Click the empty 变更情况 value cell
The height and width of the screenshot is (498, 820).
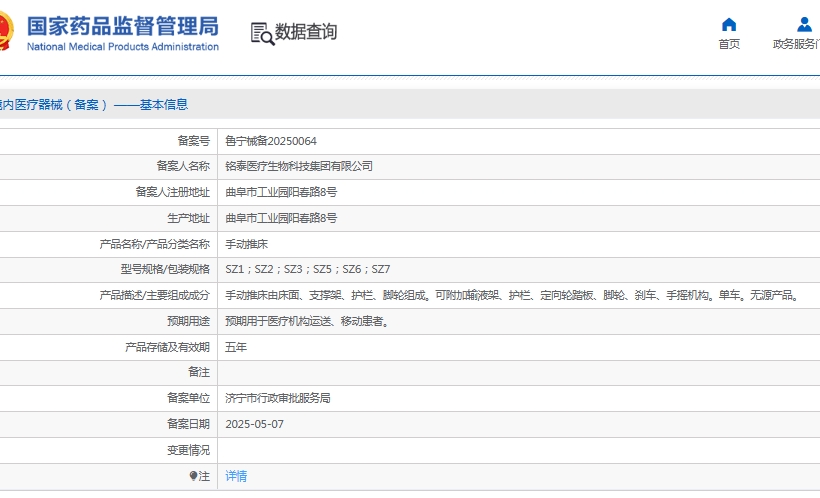[x=519, y=450]
